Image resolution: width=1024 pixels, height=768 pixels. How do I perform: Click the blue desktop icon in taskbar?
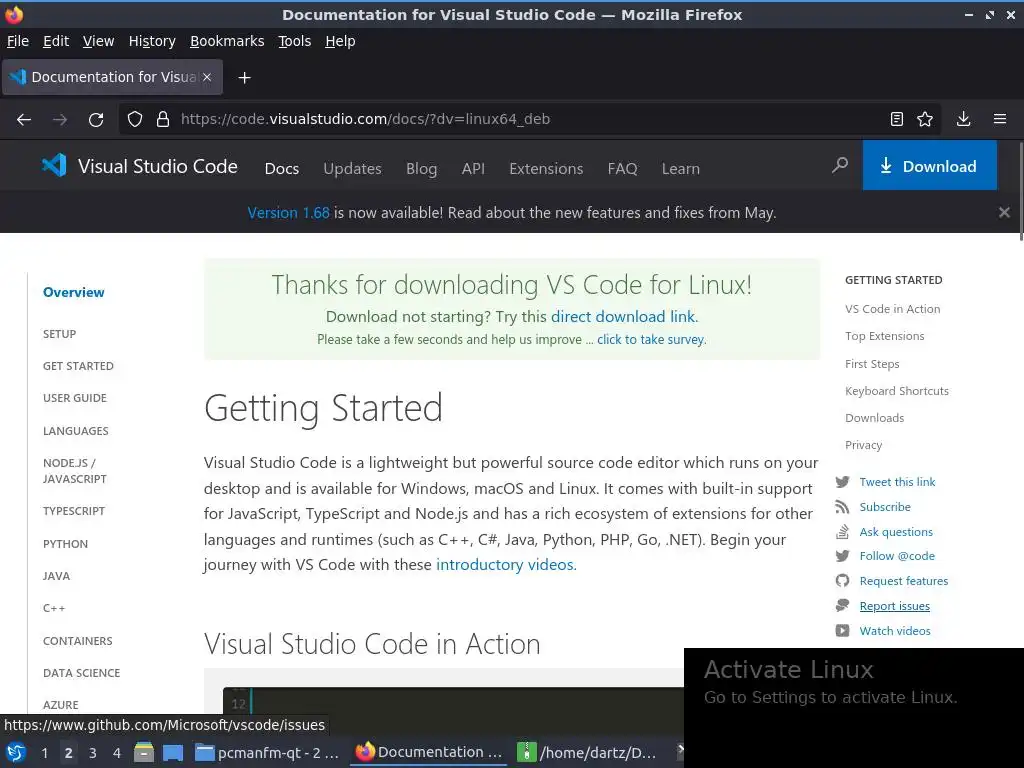pyautogui.click(x=173, y=753)
